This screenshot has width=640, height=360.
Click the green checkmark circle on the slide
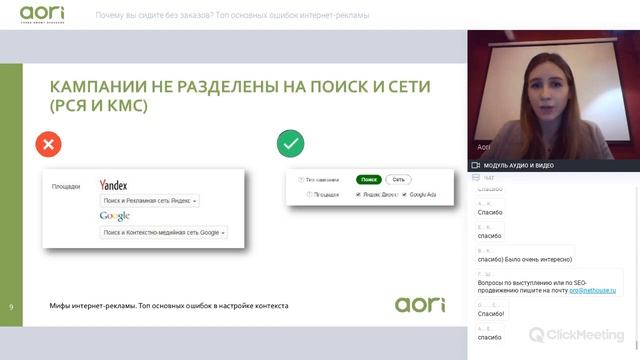(x=290, y=143)
